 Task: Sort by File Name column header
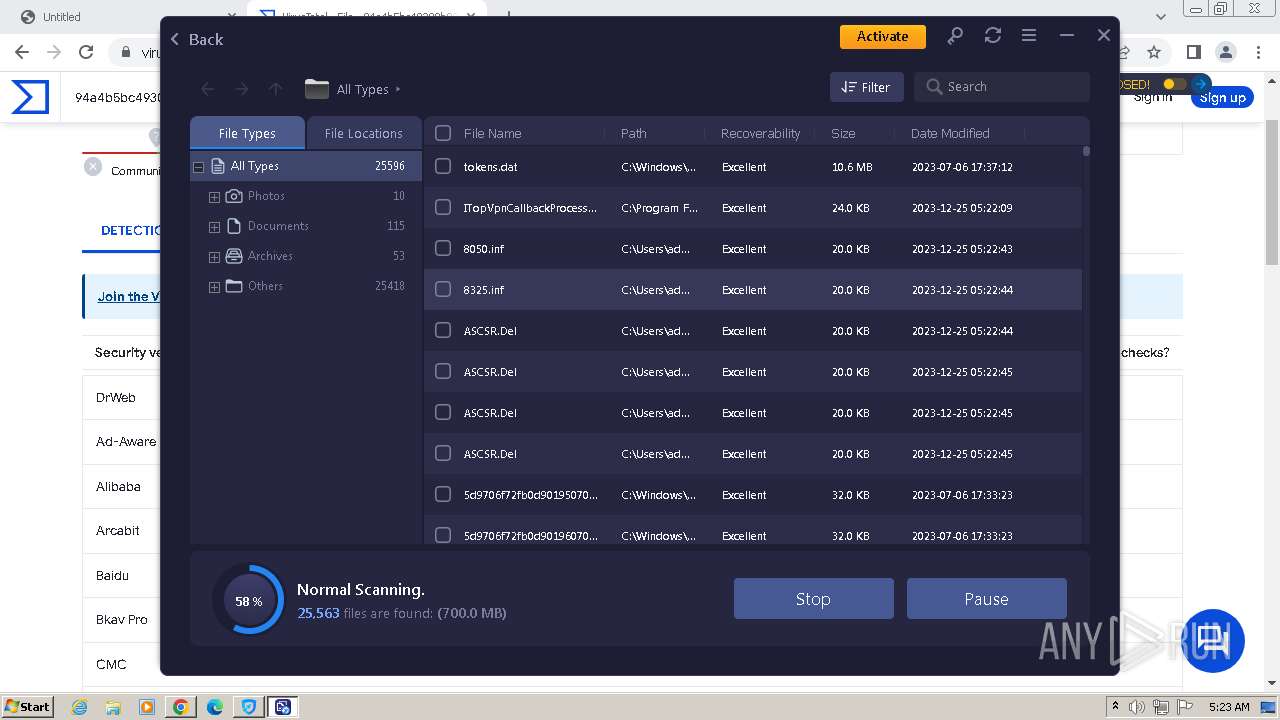pyautogui.click(x=492, y=133)
